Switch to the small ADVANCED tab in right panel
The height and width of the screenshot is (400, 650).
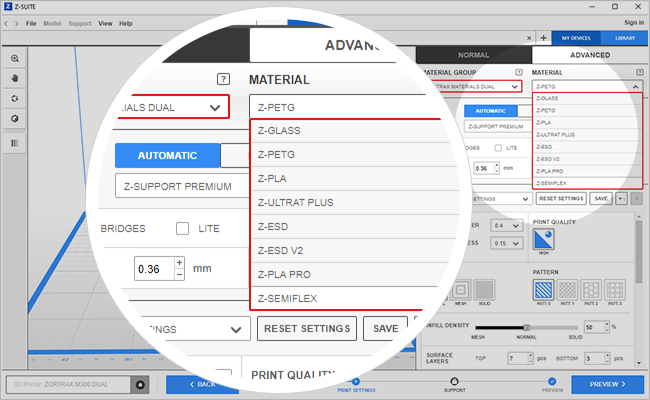[x=590, y=55]
